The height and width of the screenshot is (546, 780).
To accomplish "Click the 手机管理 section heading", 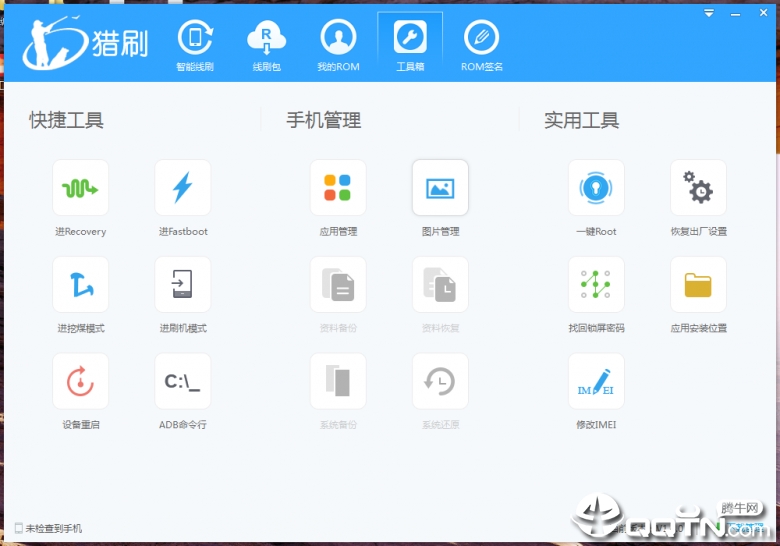I will click(x=324, y=120).
